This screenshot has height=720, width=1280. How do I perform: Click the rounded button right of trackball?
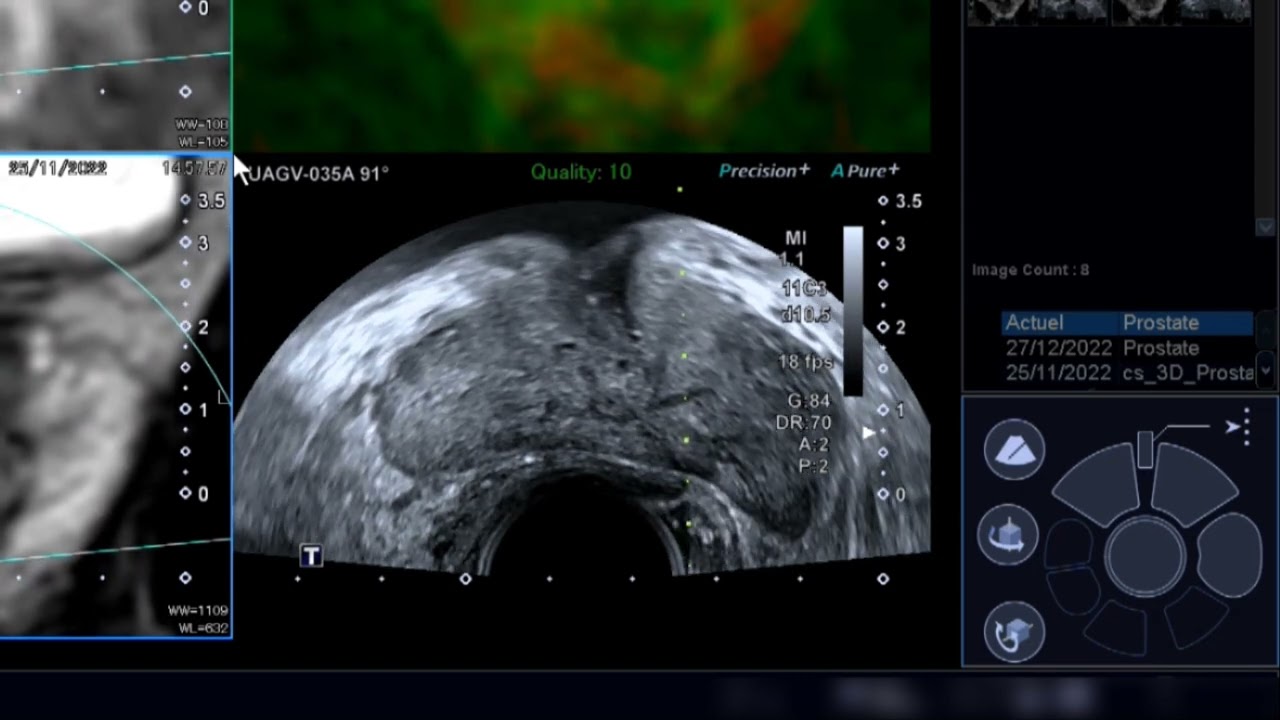1229,556
